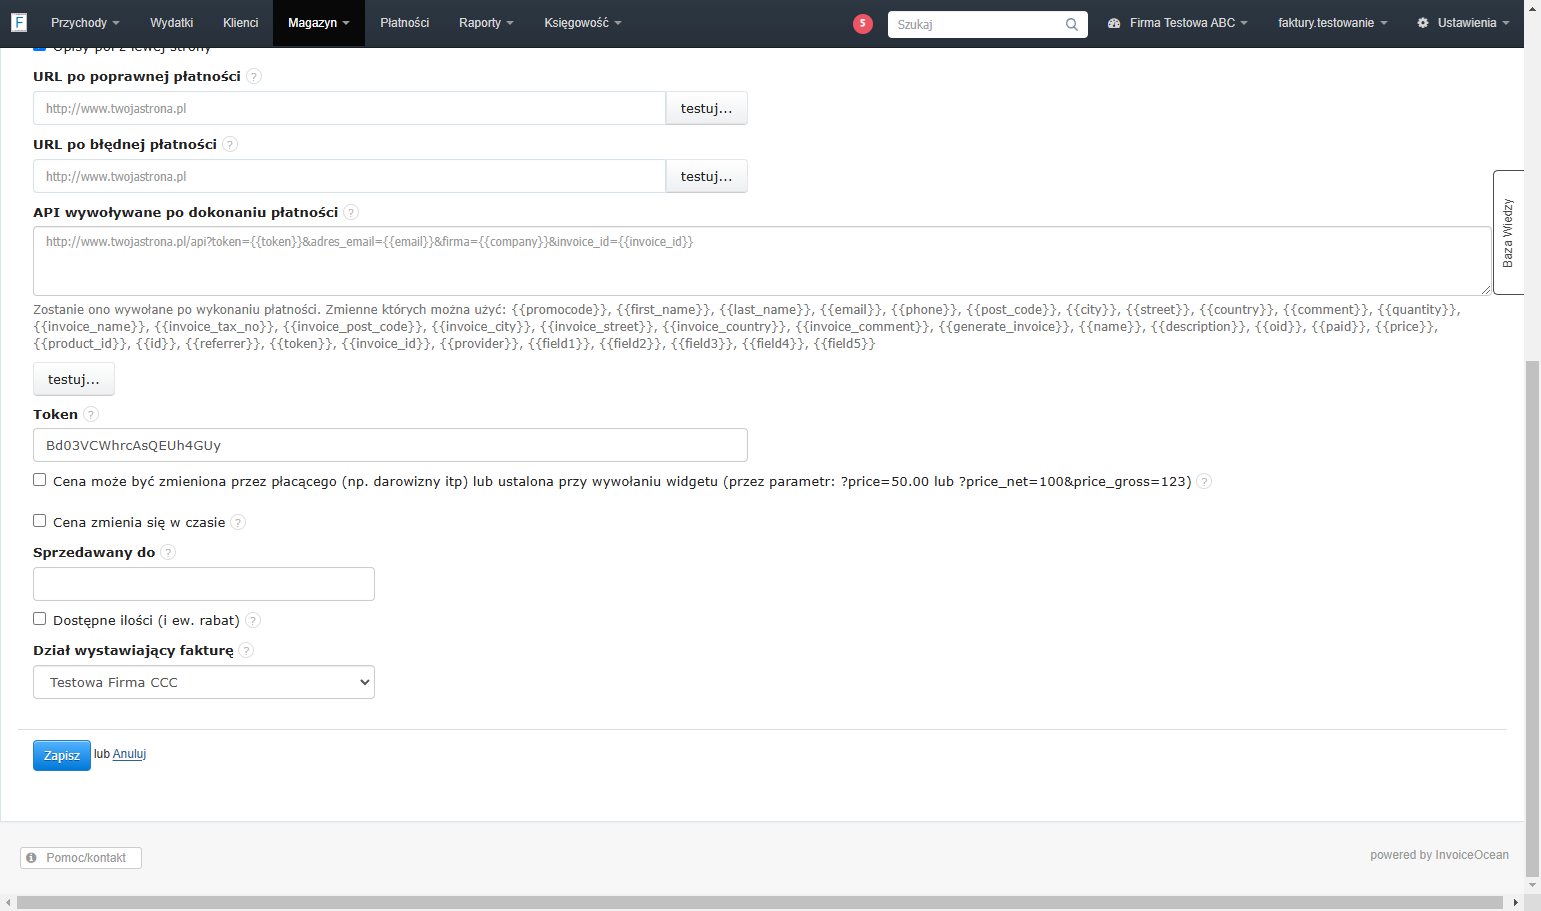Open the Księgowość dropdown menu
The image size is (1541, 911).
[x=583, y=23]
